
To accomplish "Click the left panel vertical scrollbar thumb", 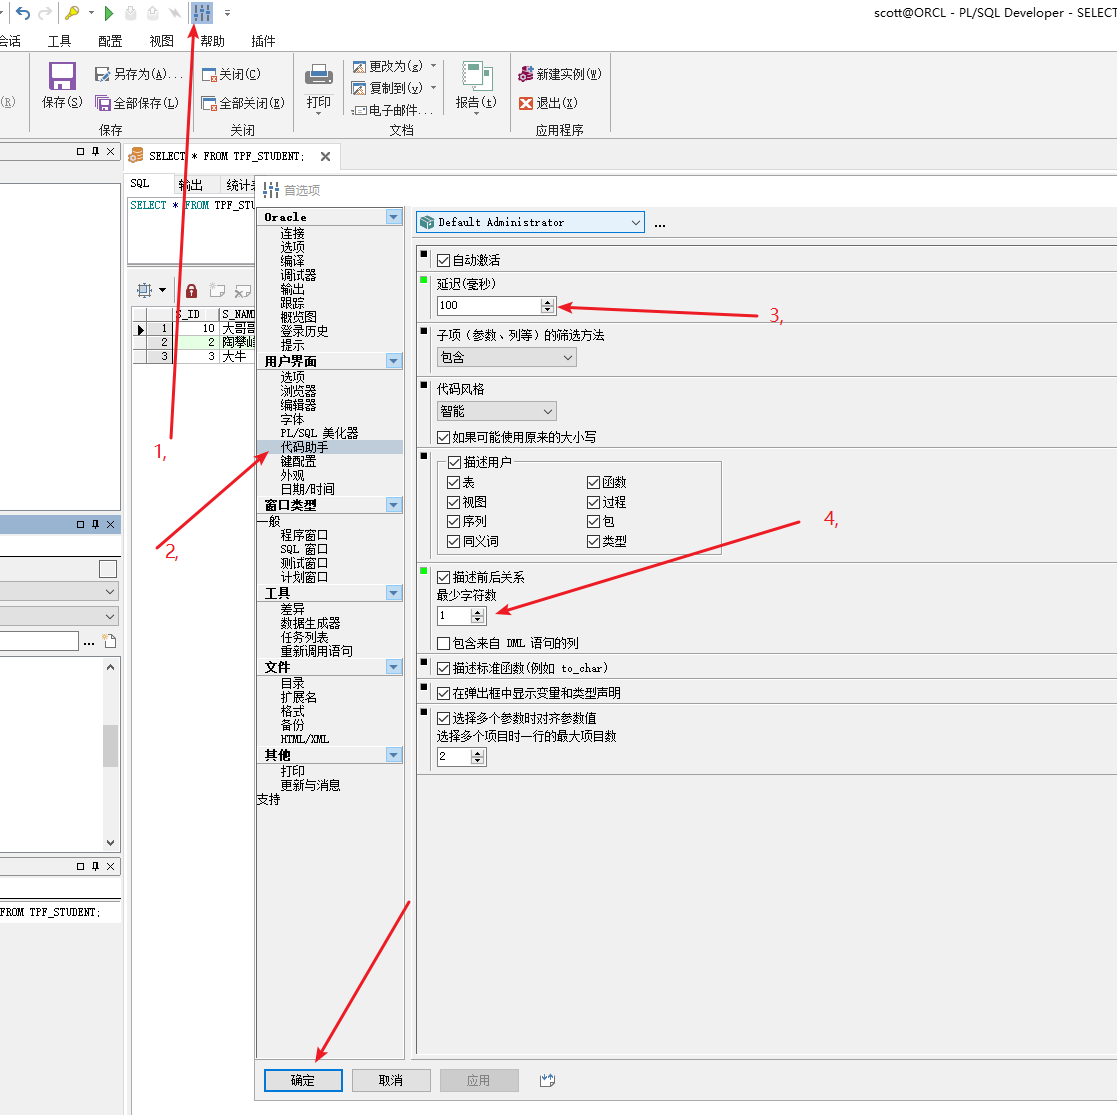I will (x=110, y=745).
